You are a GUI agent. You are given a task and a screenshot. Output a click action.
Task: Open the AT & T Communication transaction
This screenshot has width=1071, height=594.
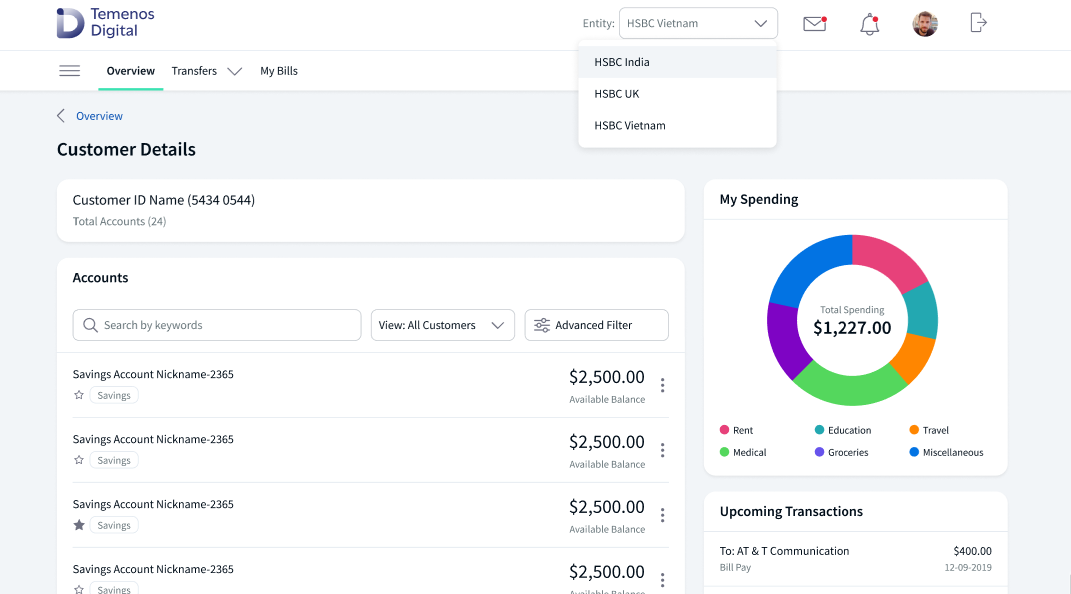tap(855, 558)
